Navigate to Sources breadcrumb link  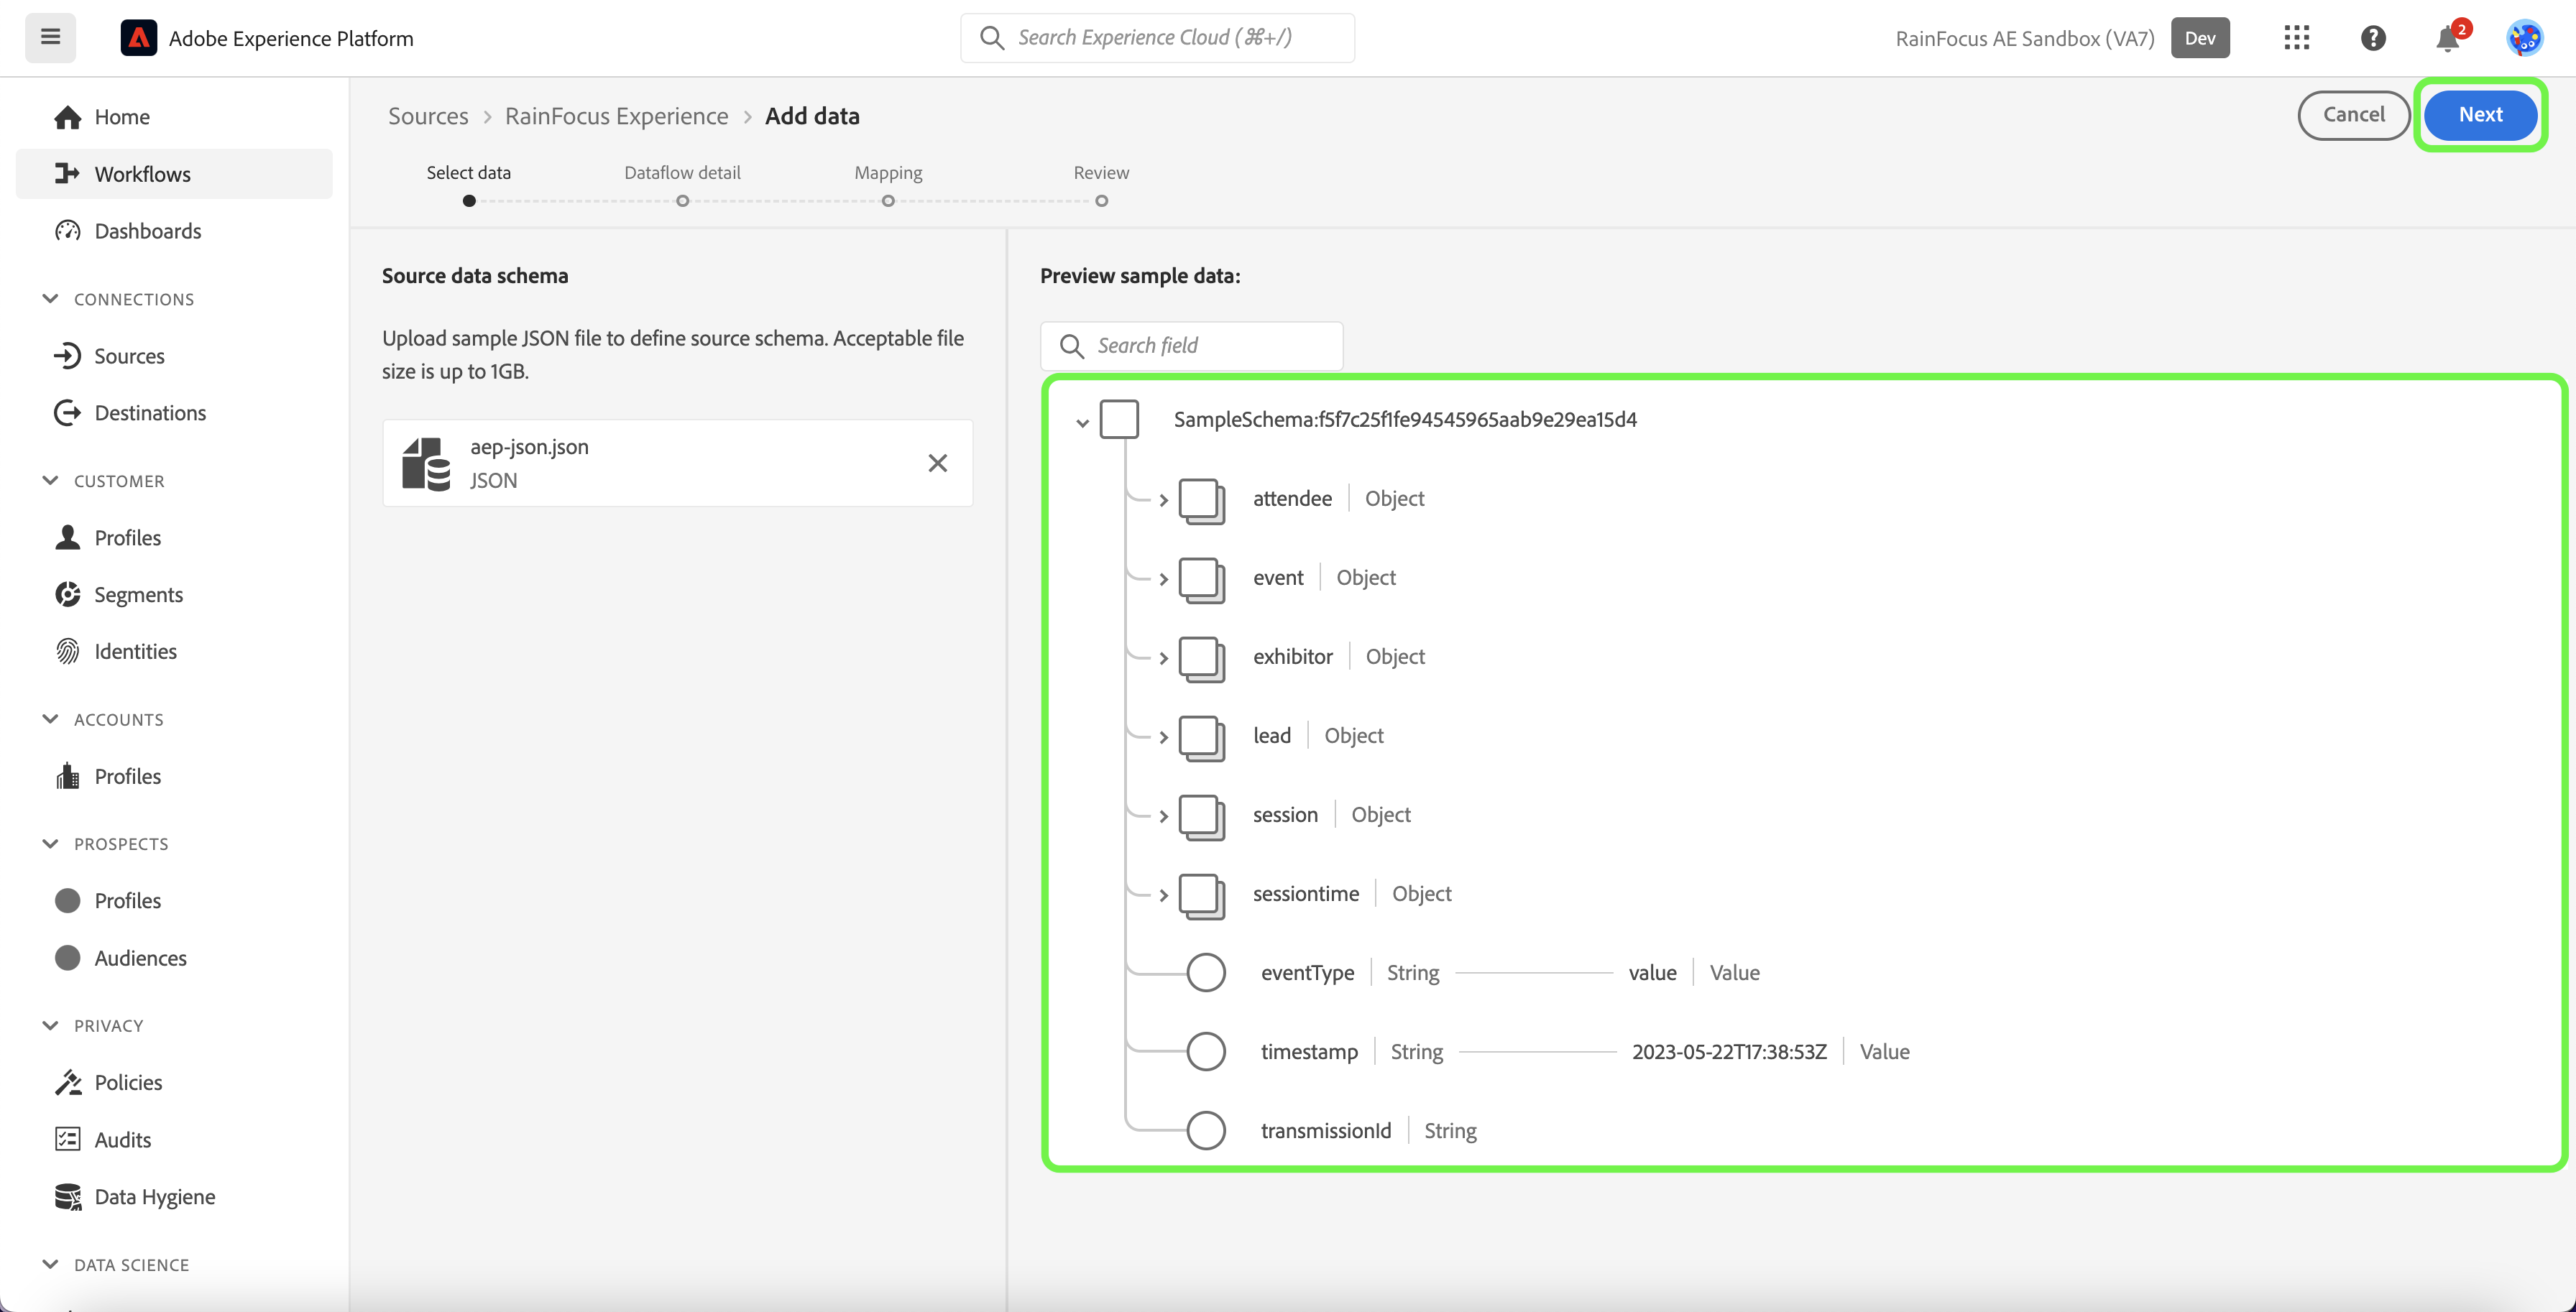click(x=428, y=116)
